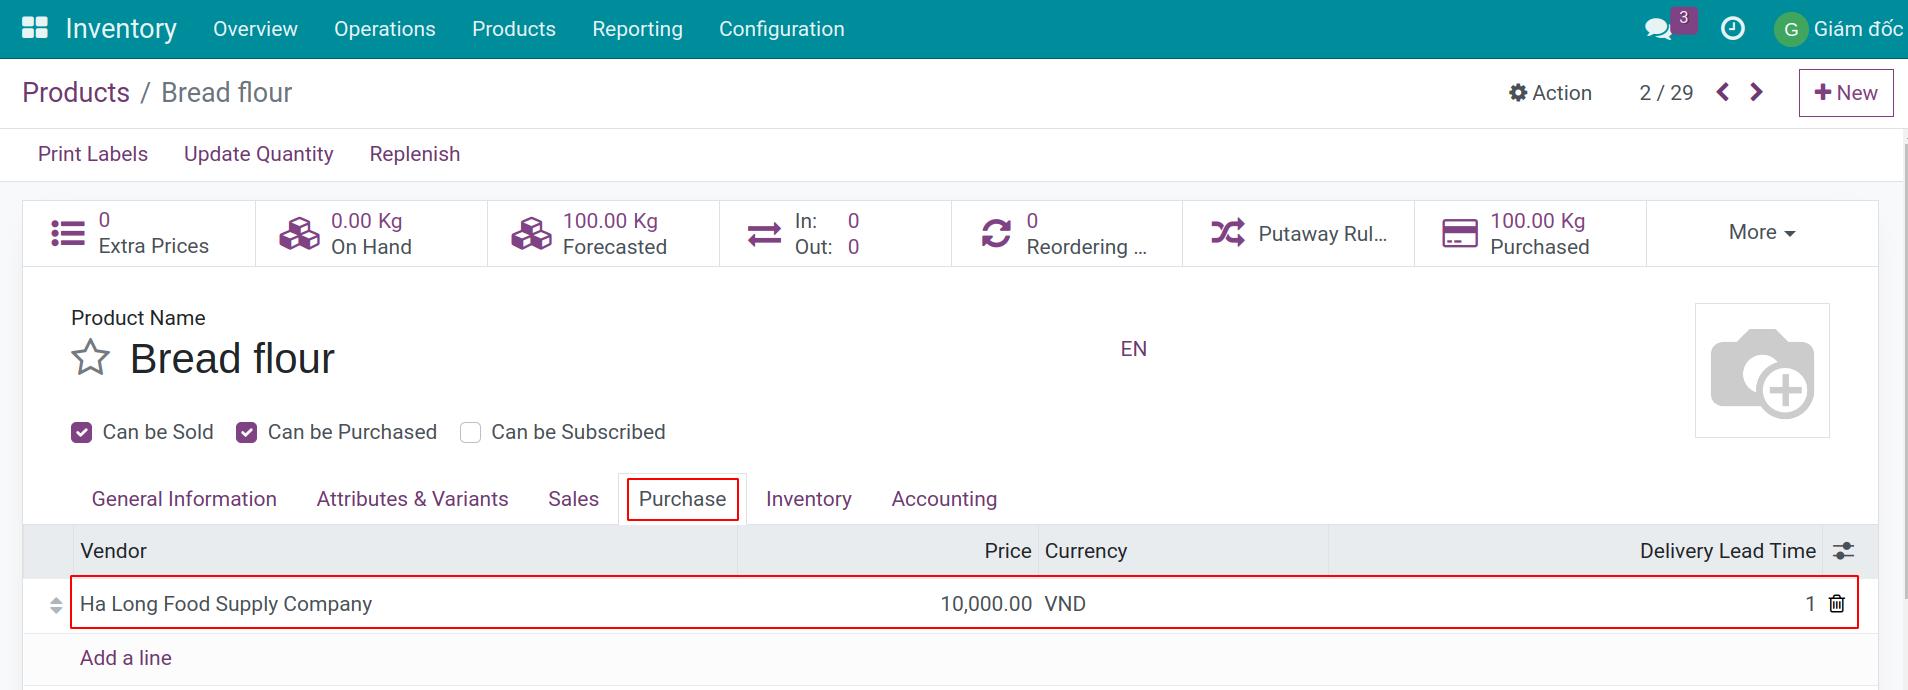
Task: Open the Configuration menu
Action: pos(781,29)
